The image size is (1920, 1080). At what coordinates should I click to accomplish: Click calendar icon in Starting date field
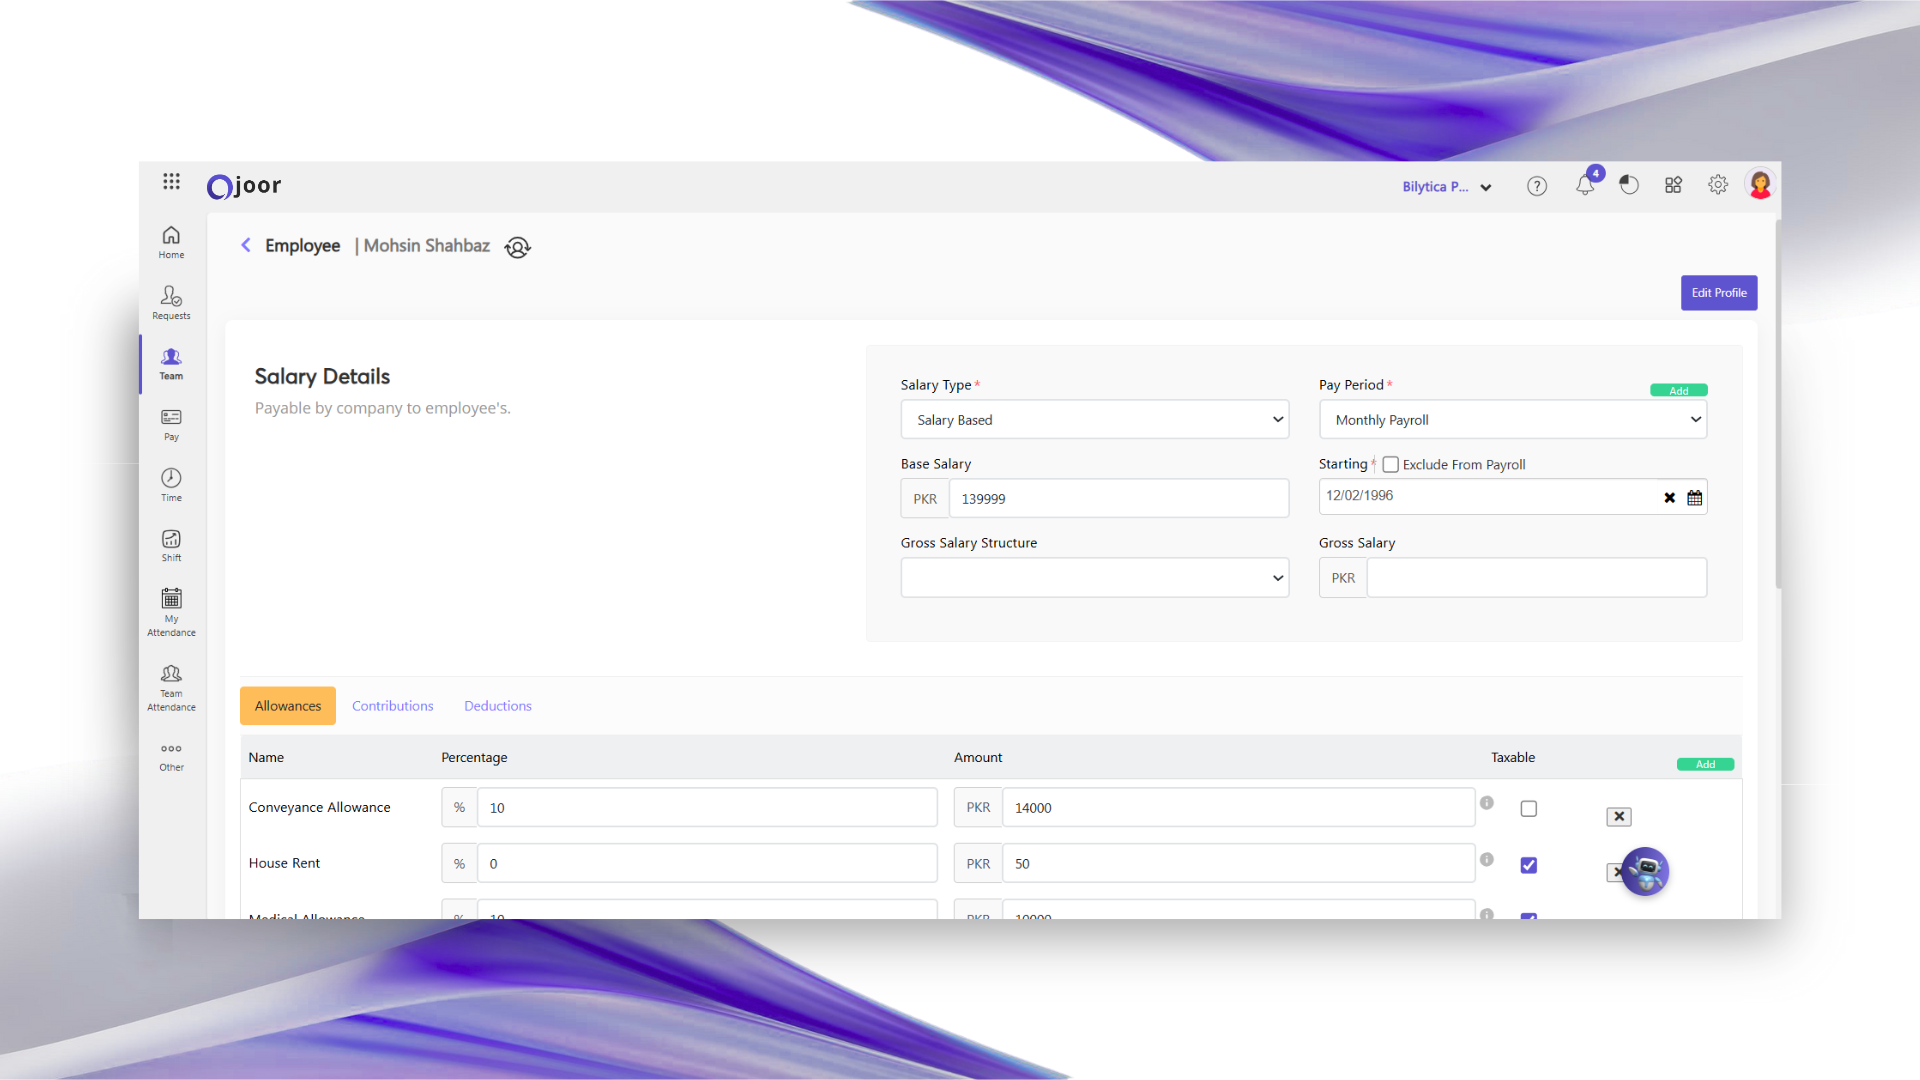pos(1695,498)
